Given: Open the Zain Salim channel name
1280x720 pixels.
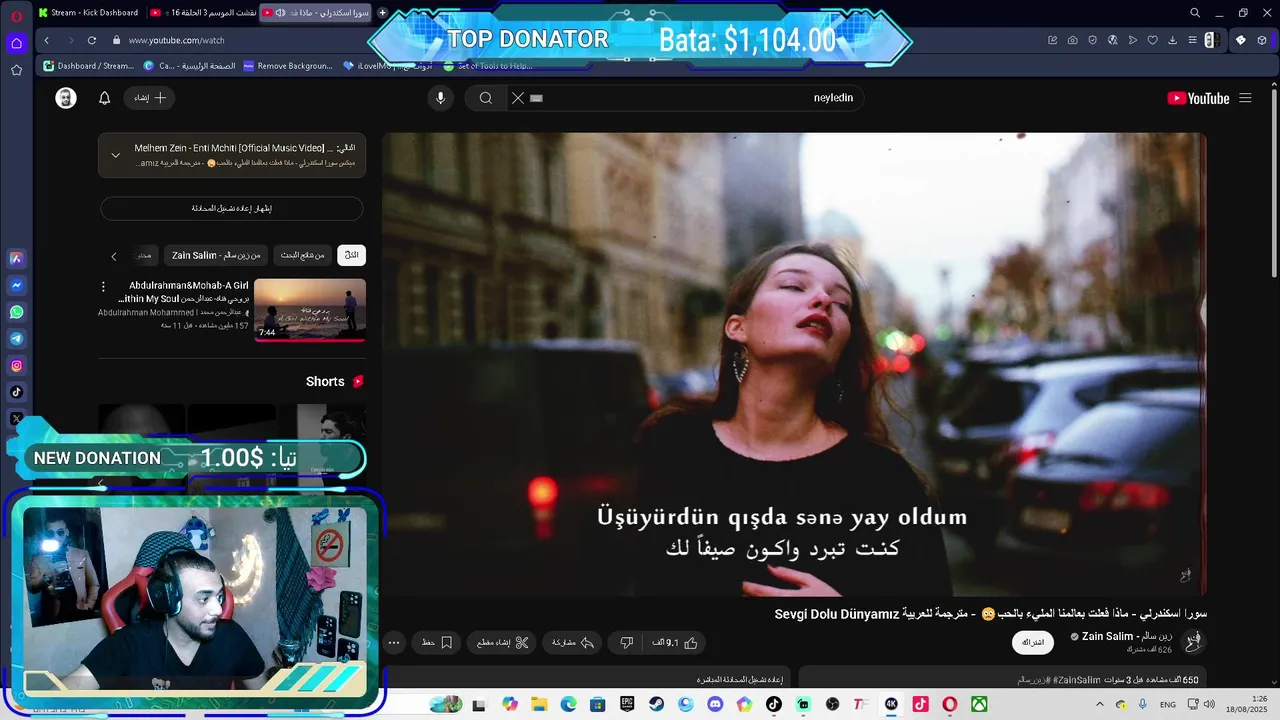Looking at the screenshot, I should click(x=1127, y=636).
